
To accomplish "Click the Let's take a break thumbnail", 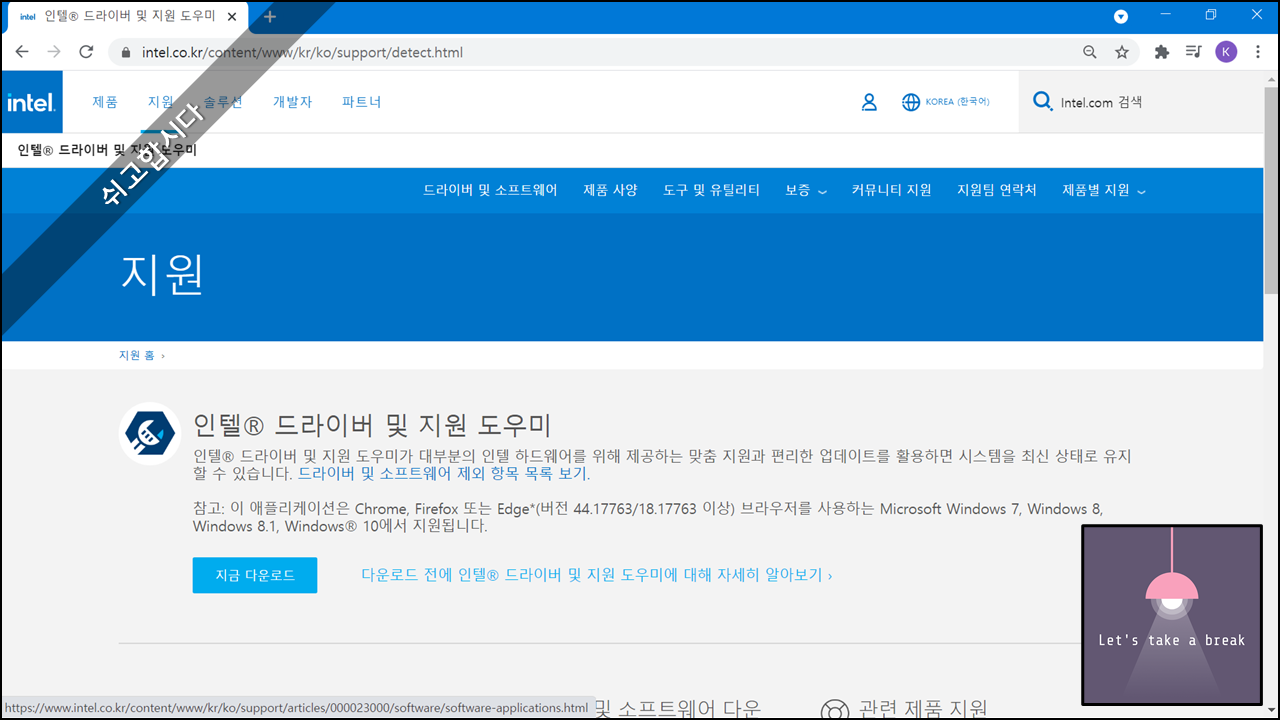I will 1172,615.
